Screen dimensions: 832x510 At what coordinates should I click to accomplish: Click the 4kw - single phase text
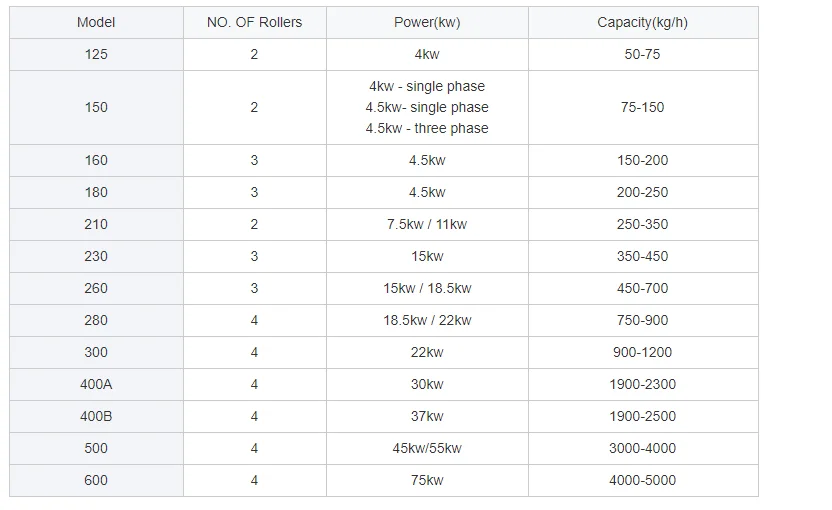tap(427, 87)
